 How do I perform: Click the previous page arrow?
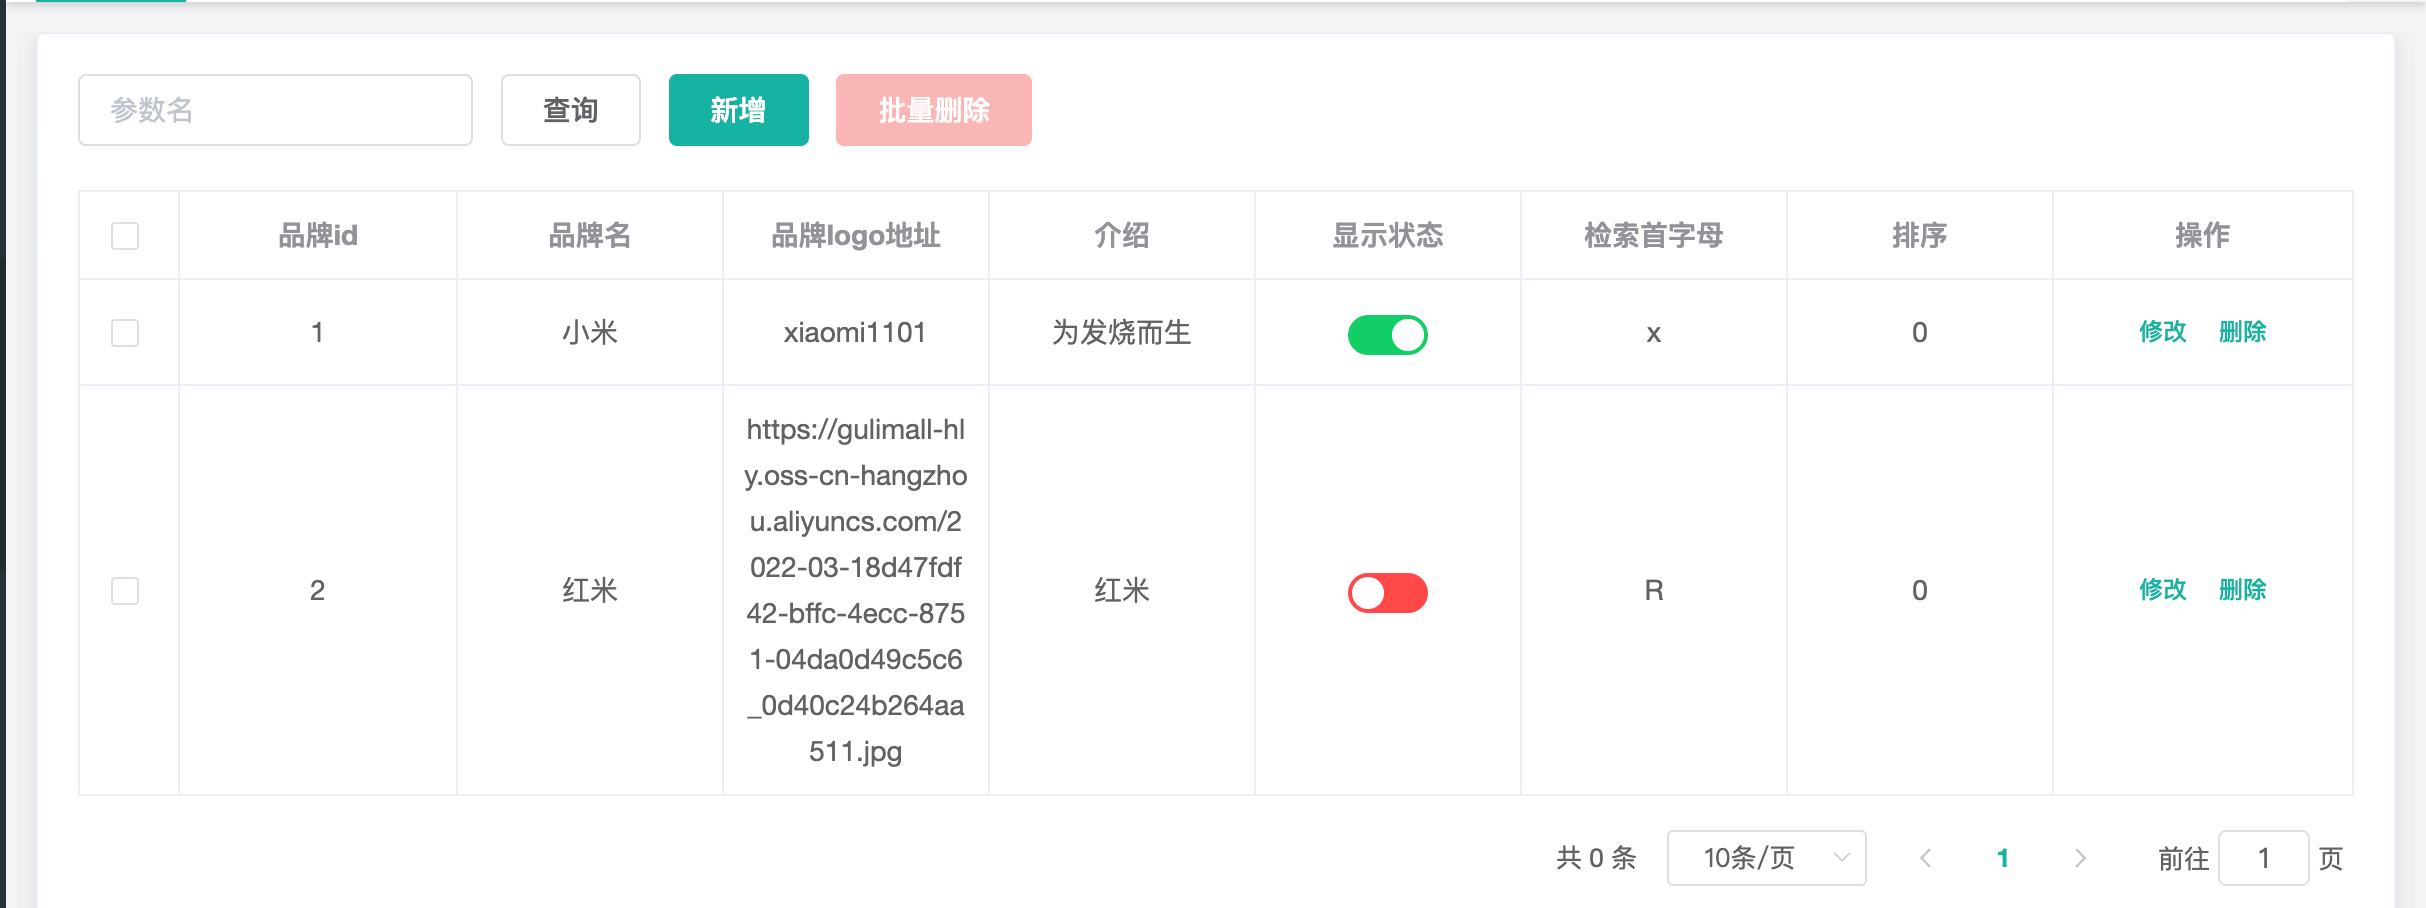[x=1926, y=858]
